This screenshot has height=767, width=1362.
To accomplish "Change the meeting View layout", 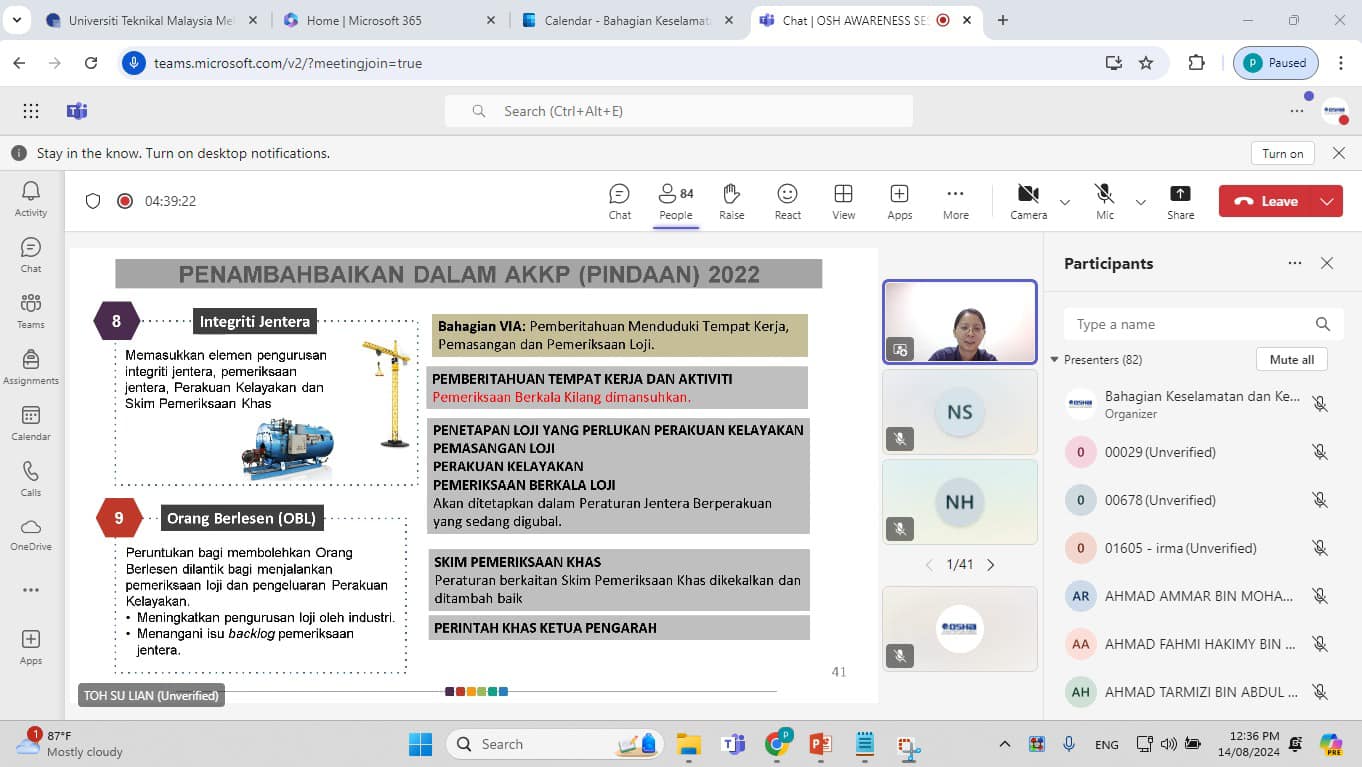I will pos(843,200).
